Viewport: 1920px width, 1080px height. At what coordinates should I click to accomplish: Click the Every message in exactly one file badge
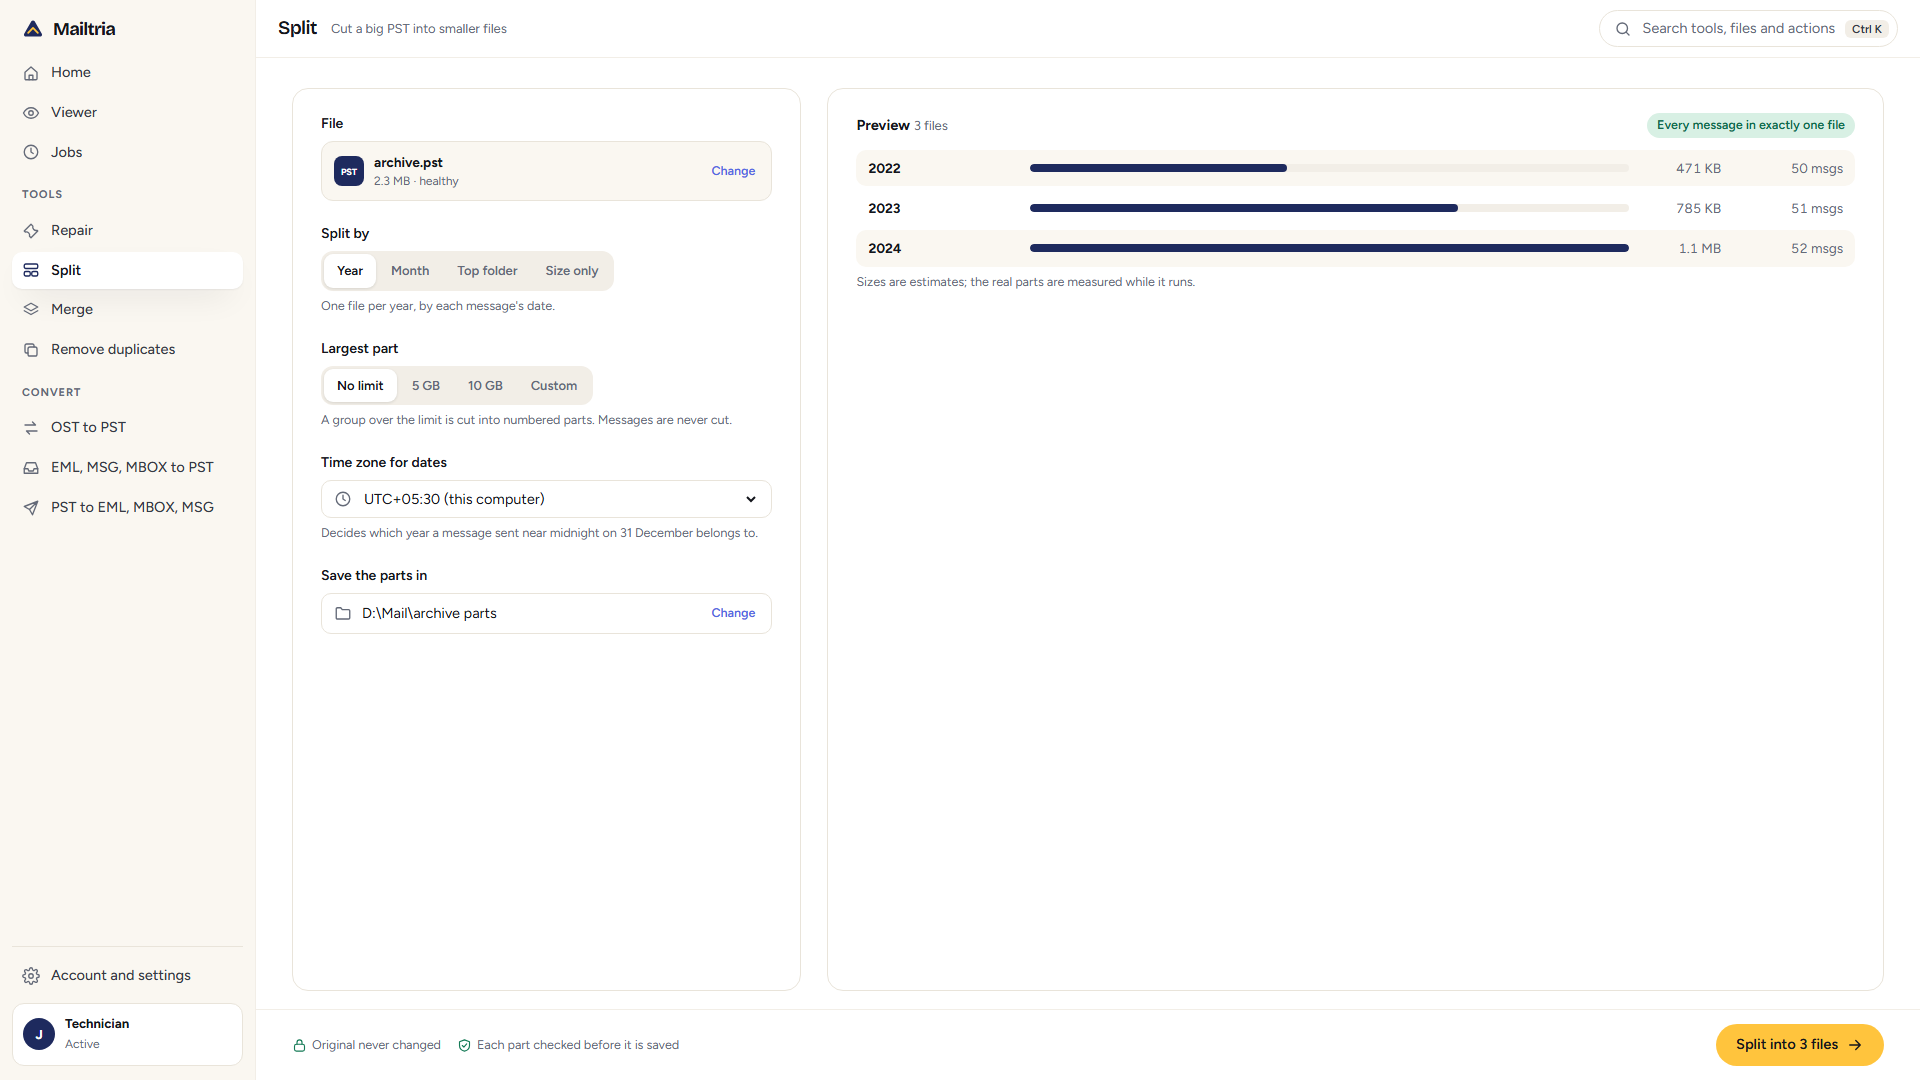(x=1750, y=125)
